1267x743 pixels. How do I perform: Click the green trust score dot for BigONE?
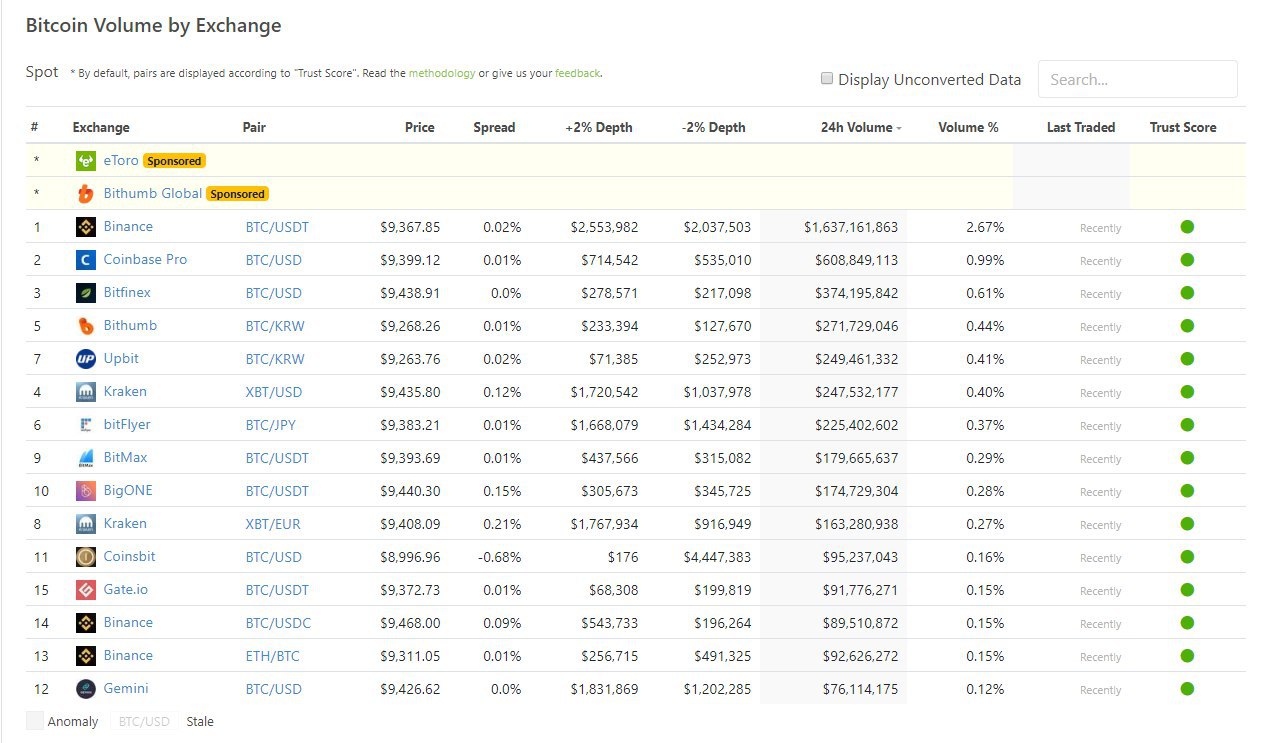[1187, 491]
